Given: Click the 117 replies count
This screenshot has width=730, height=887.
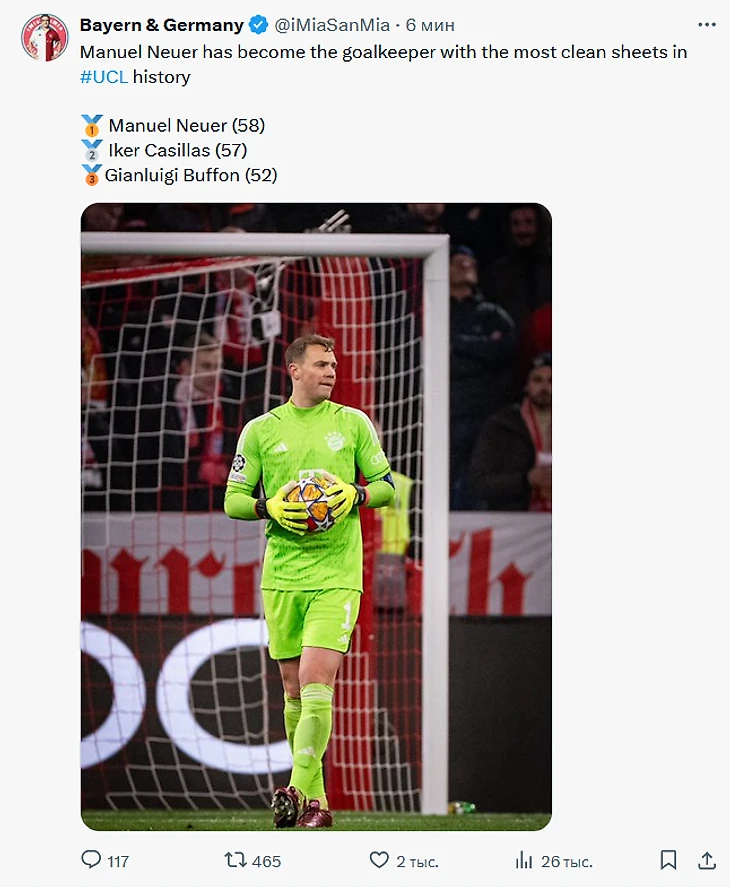Looking at the screenshot, I should click(118, 862).
